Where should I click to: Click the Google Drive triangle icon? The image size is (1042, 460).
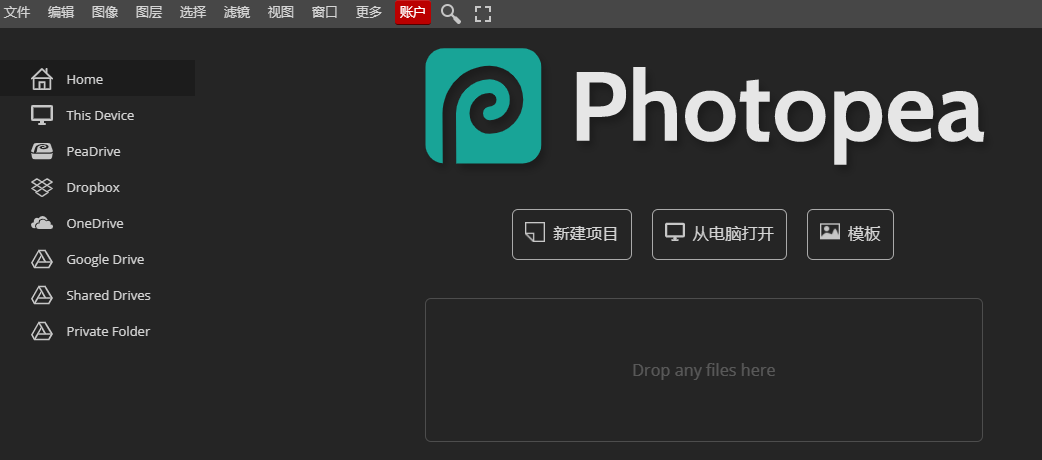pos(42,259)
